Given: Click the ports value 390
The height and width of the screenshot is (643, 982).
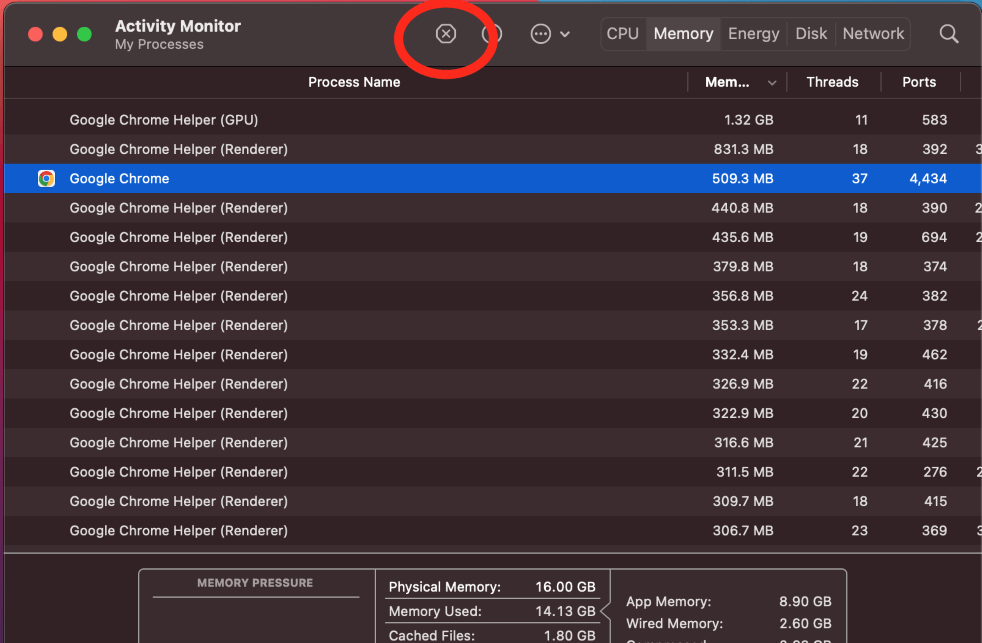Looking at the screenshot, I should point(934,208).
